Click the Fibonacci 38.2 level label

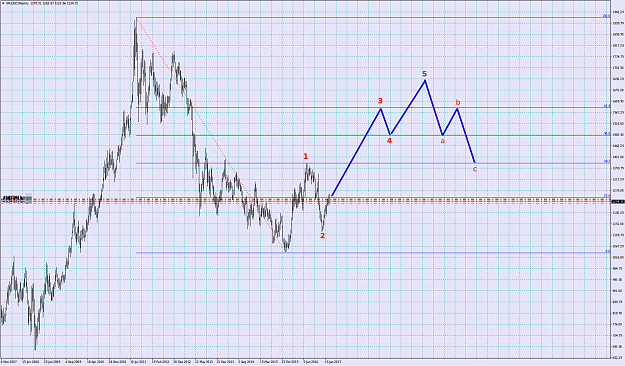(x=607, y=161)
